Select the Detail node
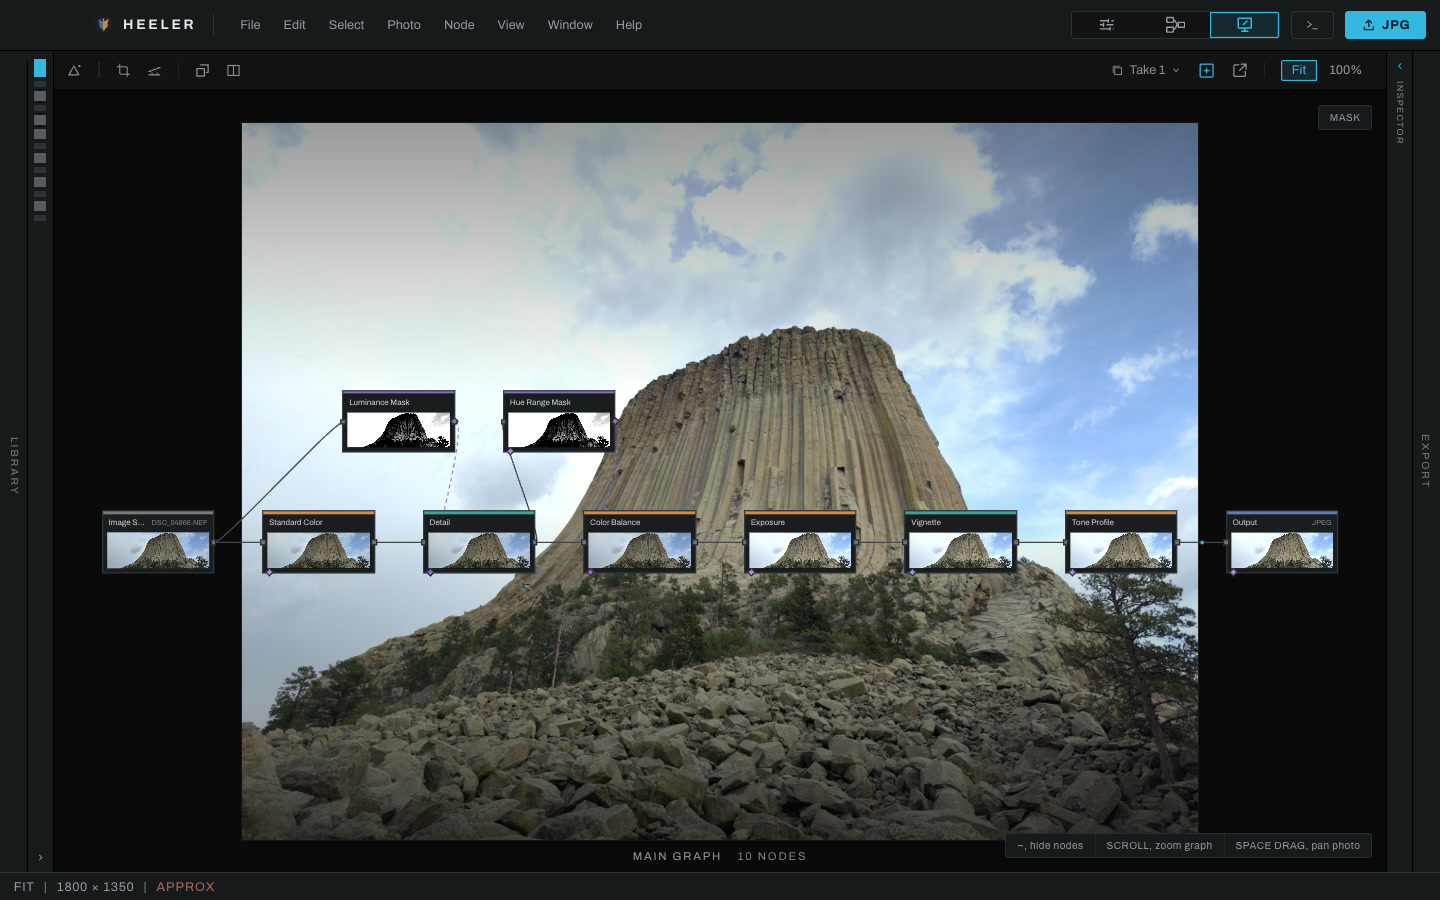The image size is (1440, 900). click(479, 542)
